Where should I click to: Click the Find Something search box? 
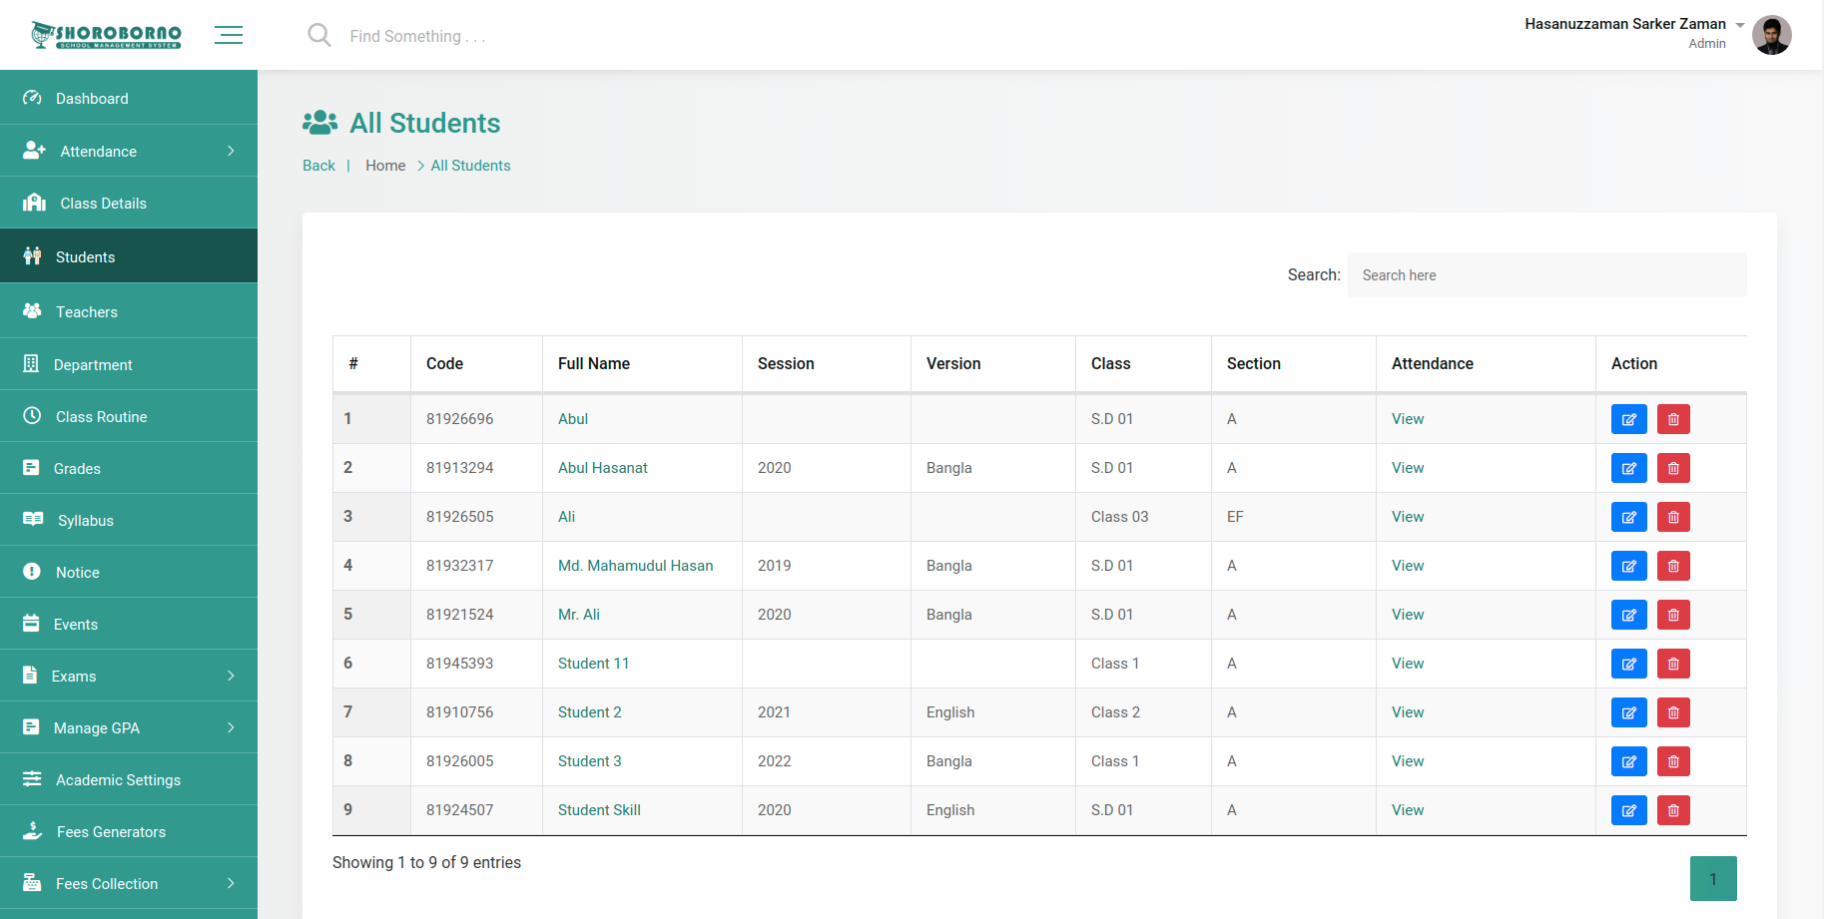coord(418,36)
